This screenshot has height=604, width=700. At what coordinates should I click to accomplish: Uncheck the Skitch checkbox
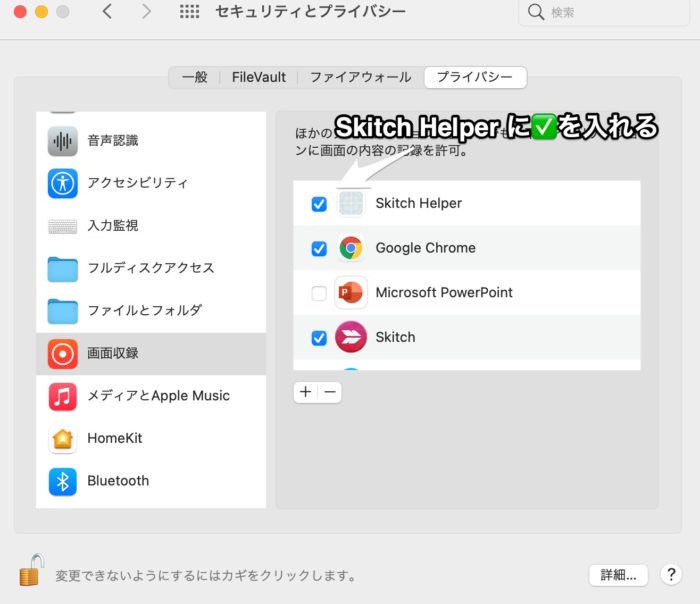pyautogui.click(x=319, y=338)
